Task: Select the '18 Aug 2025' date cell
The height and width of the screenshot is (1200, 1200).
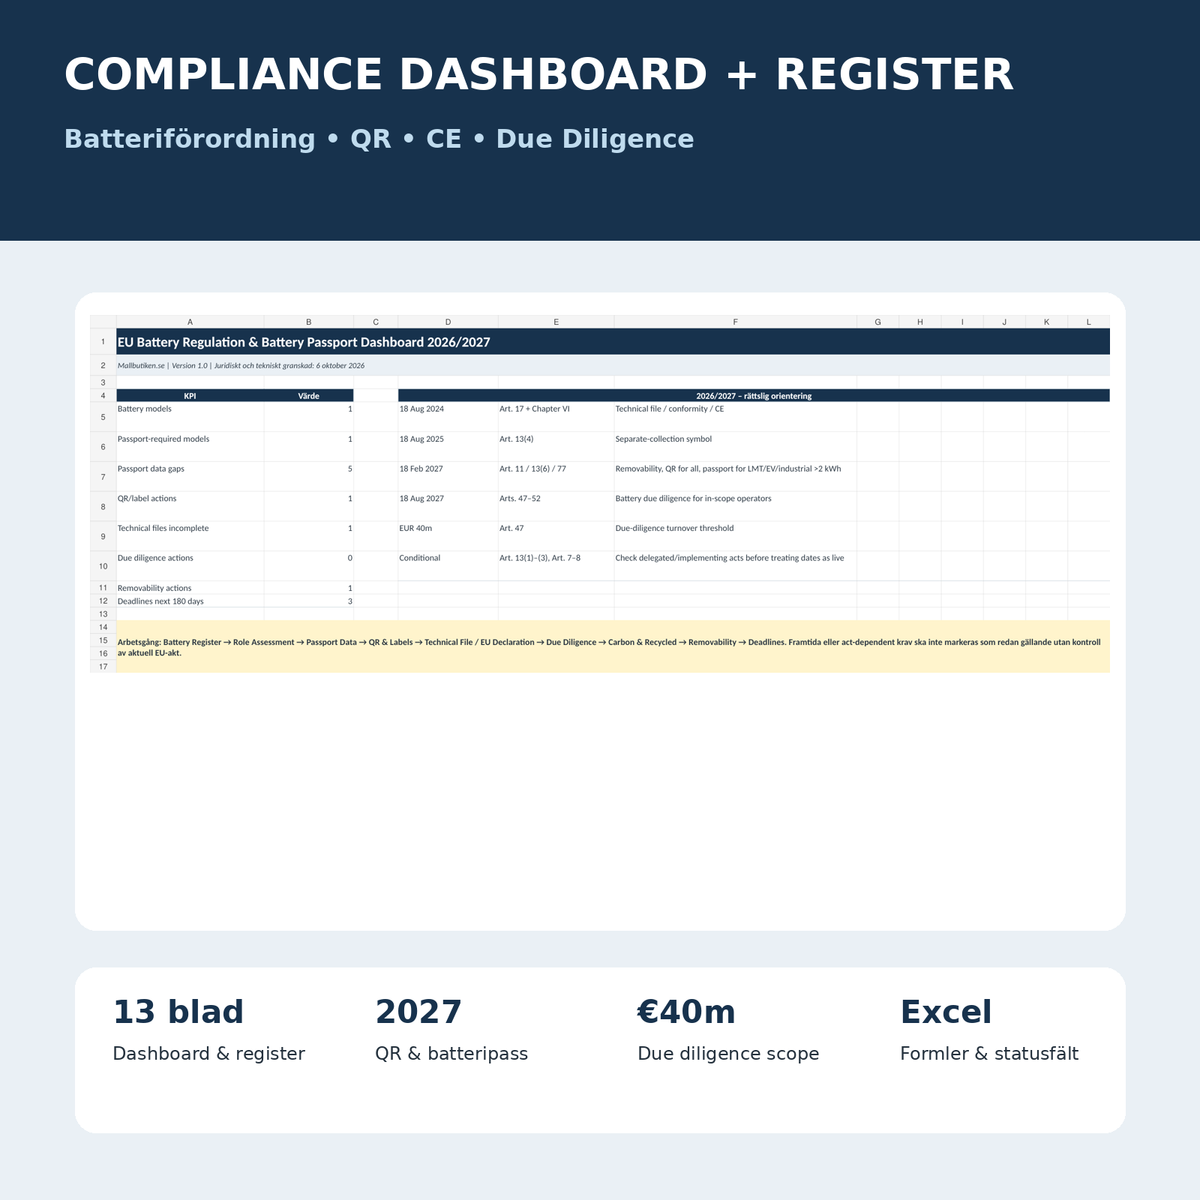Action: pyautogui.click(x=448, y=447)
